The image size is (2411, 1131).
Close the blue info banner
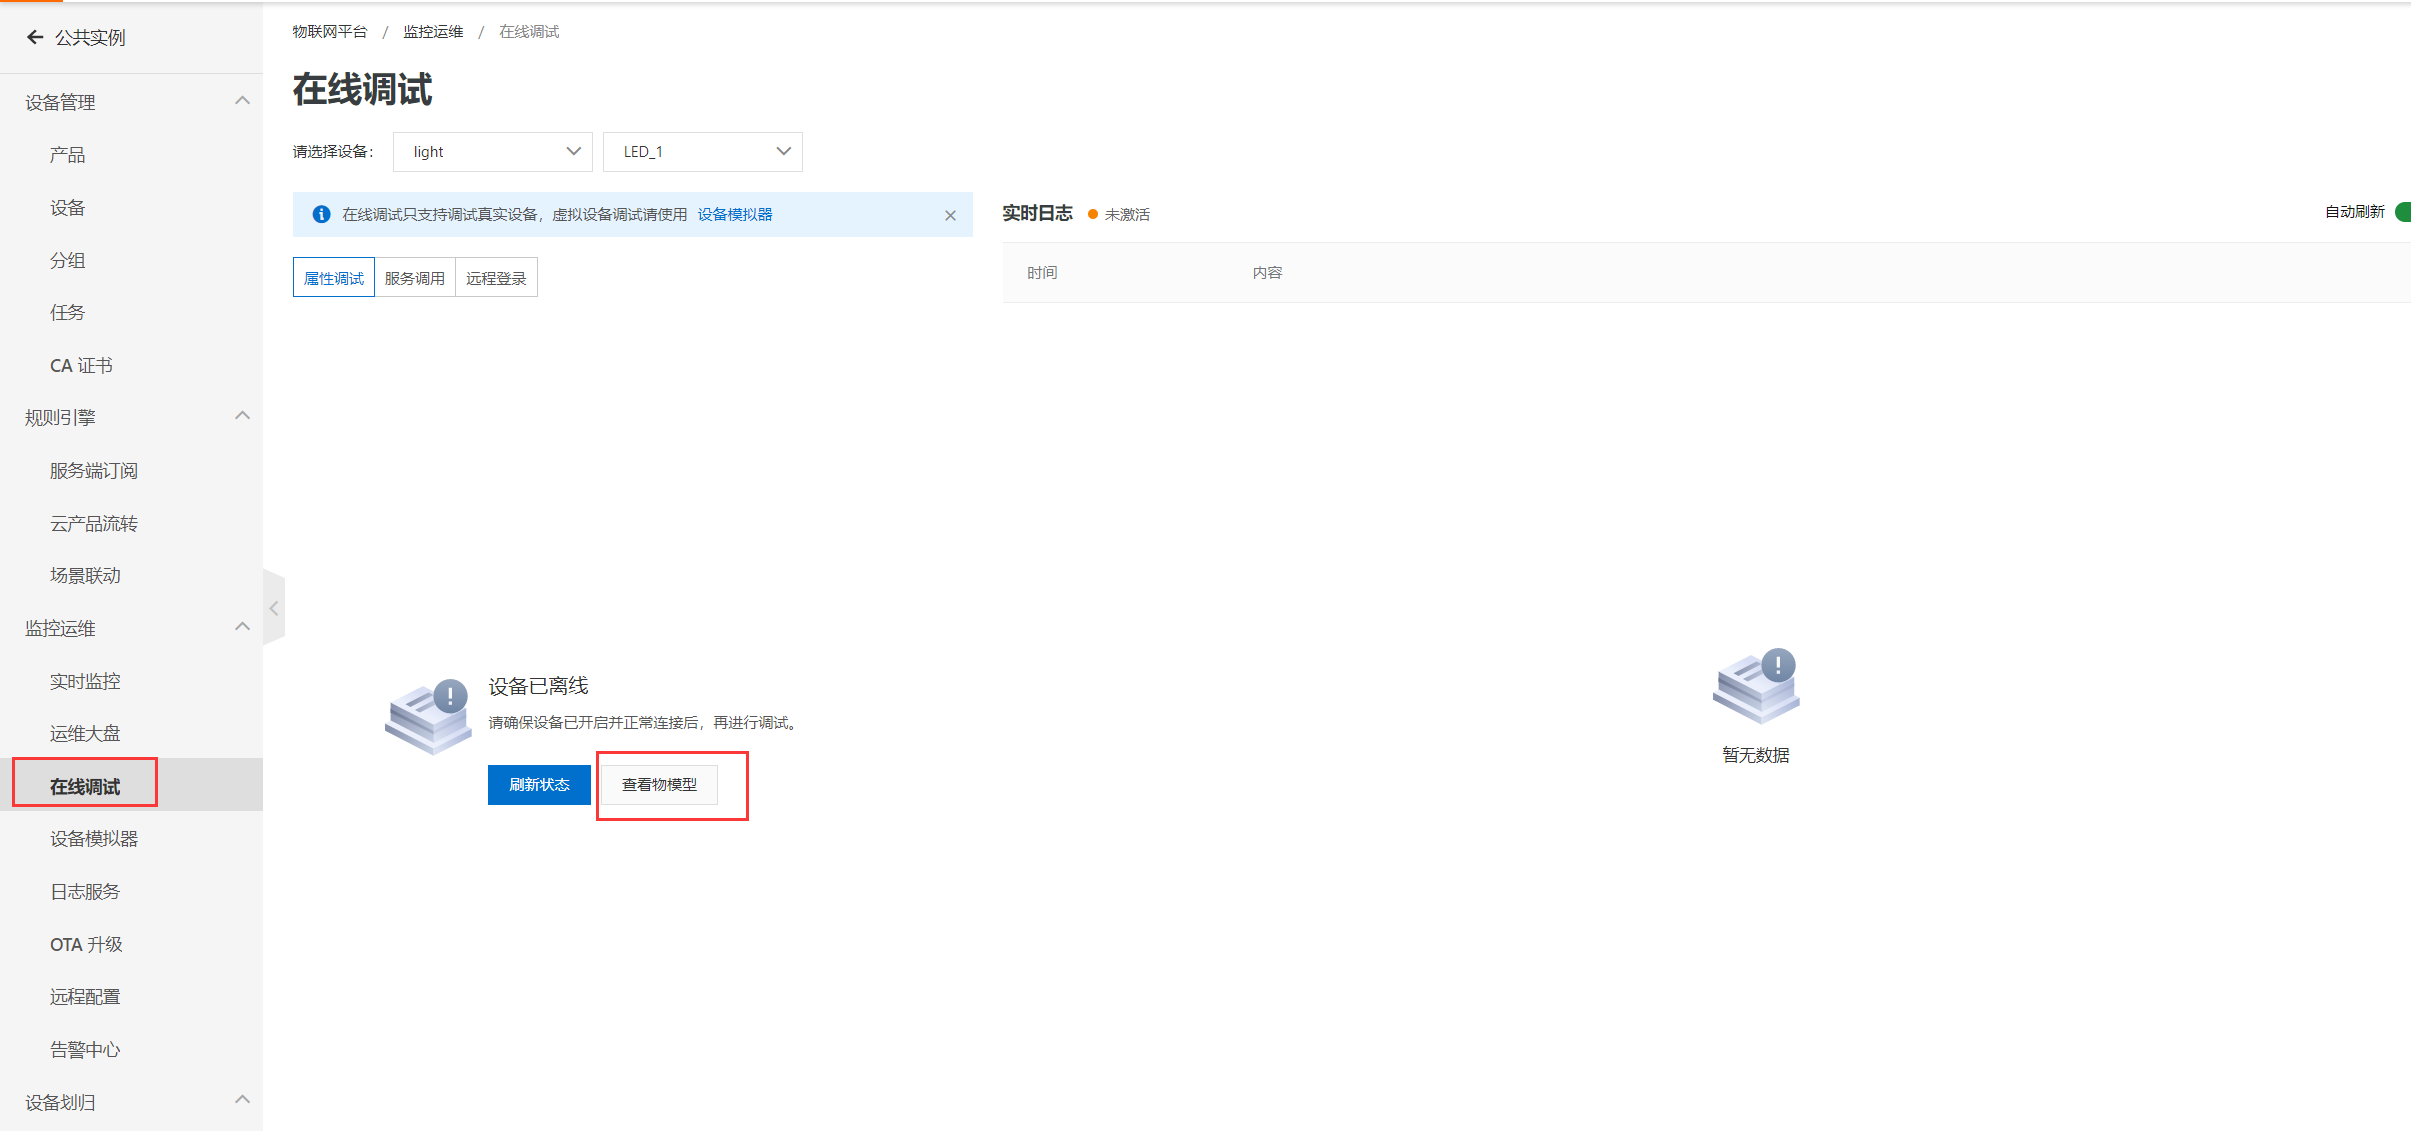tap(950, 215)
